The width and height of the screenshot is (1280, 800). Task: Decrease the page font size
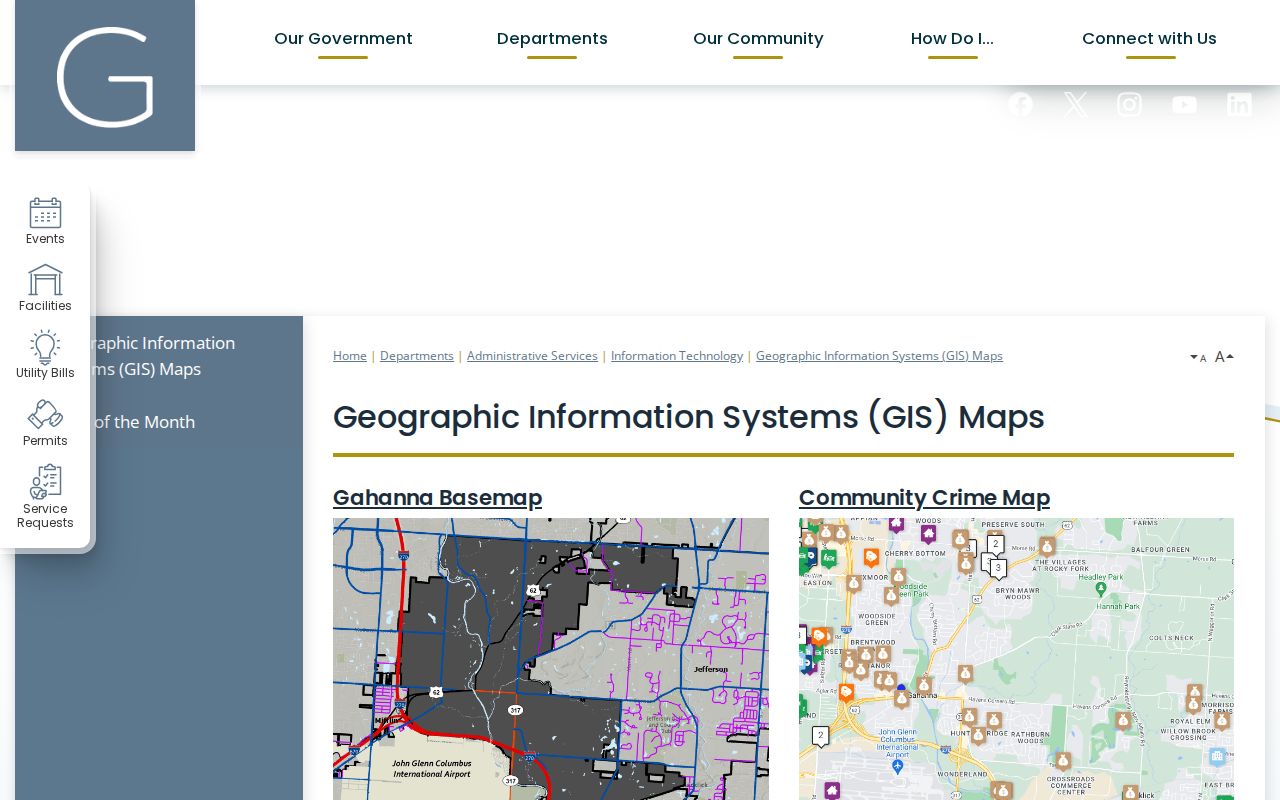click(x=1198, y=357)
